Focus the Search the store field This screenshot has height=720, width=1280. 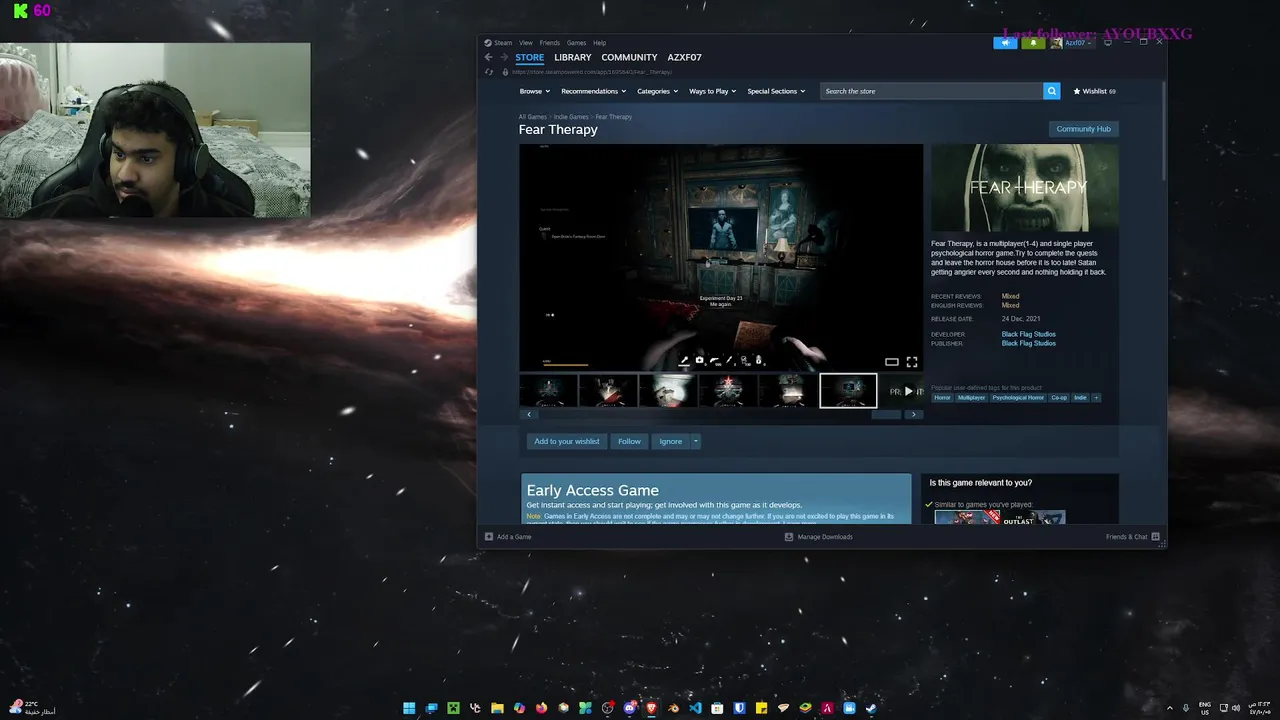(932, 91)
